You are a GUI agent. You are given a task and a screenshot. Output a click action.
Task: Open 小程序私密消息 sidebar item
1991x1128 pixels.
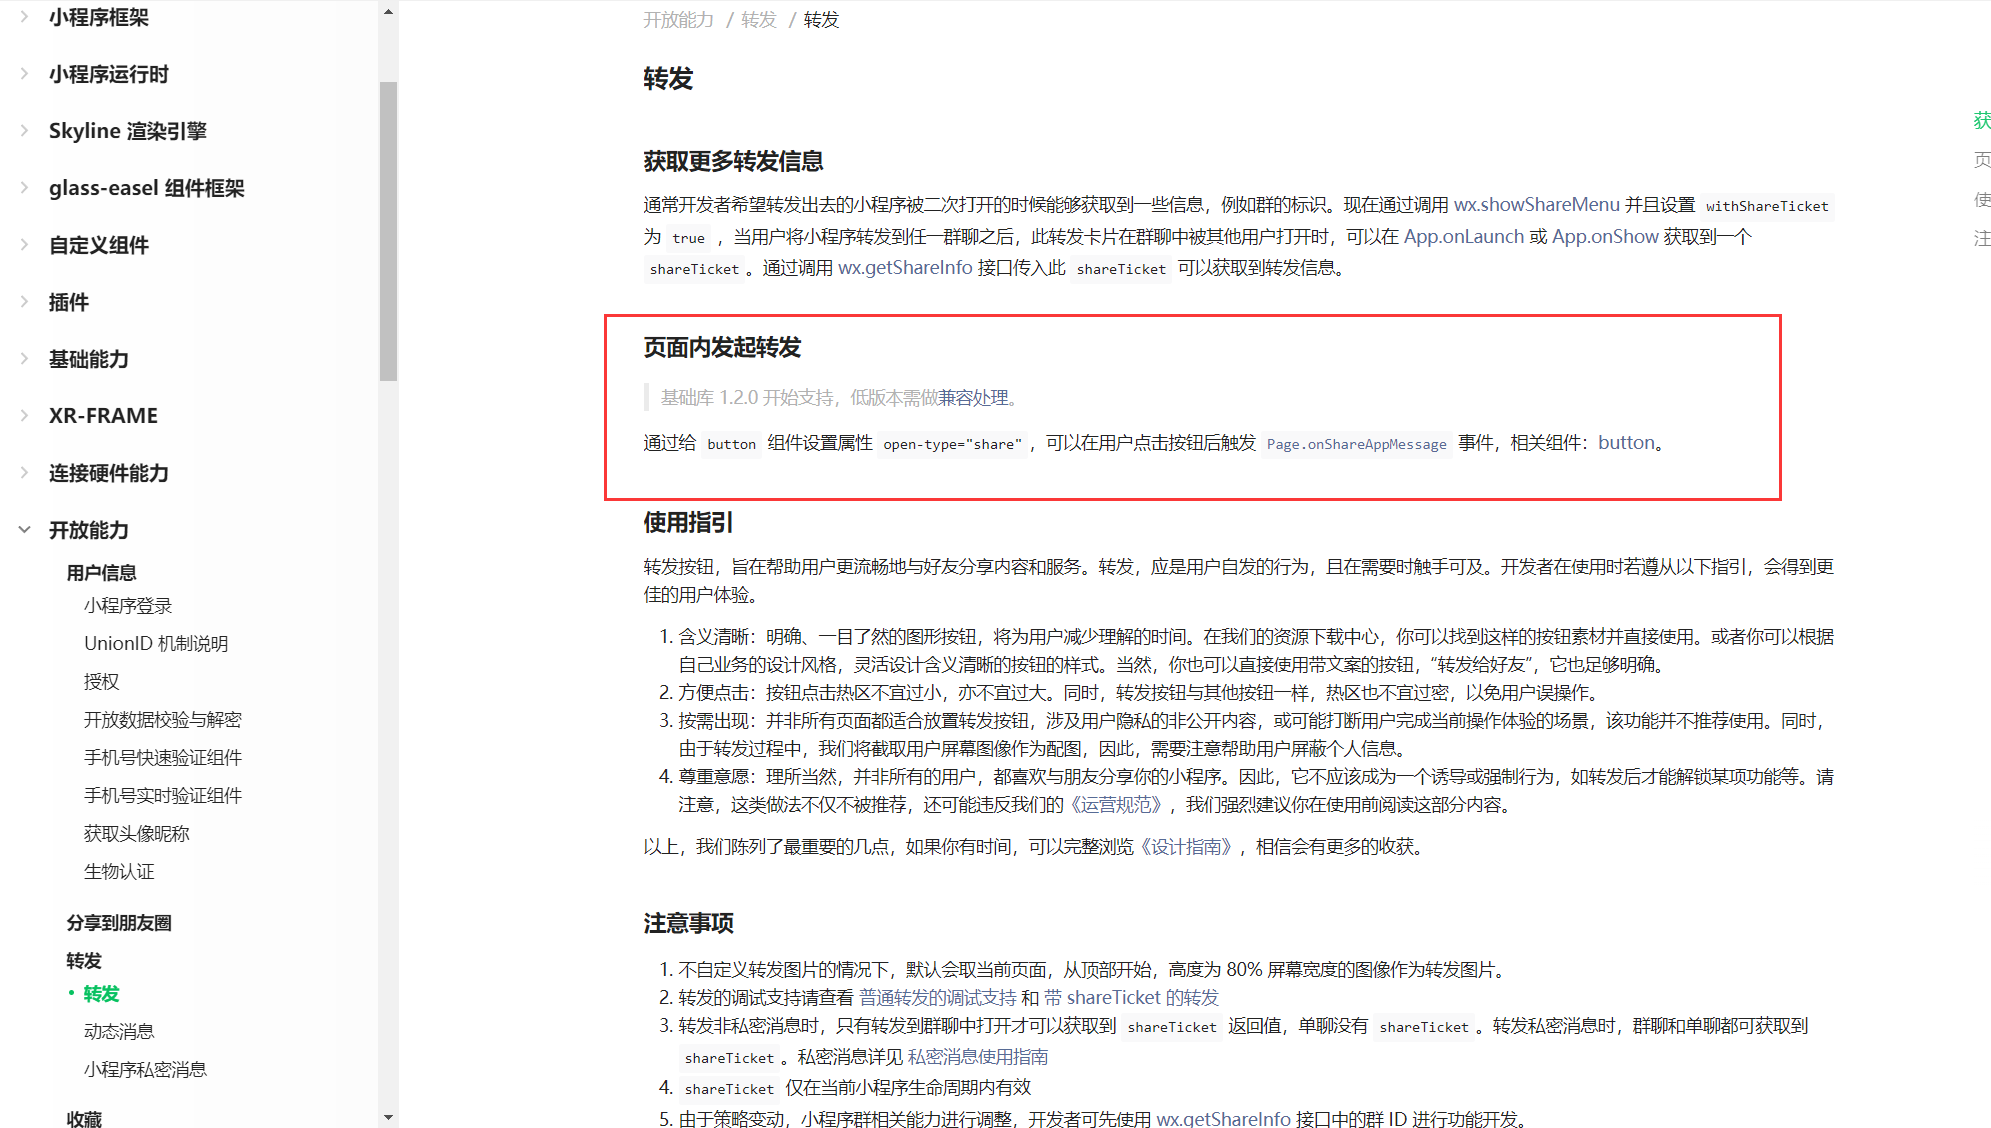pos(145,1070)
